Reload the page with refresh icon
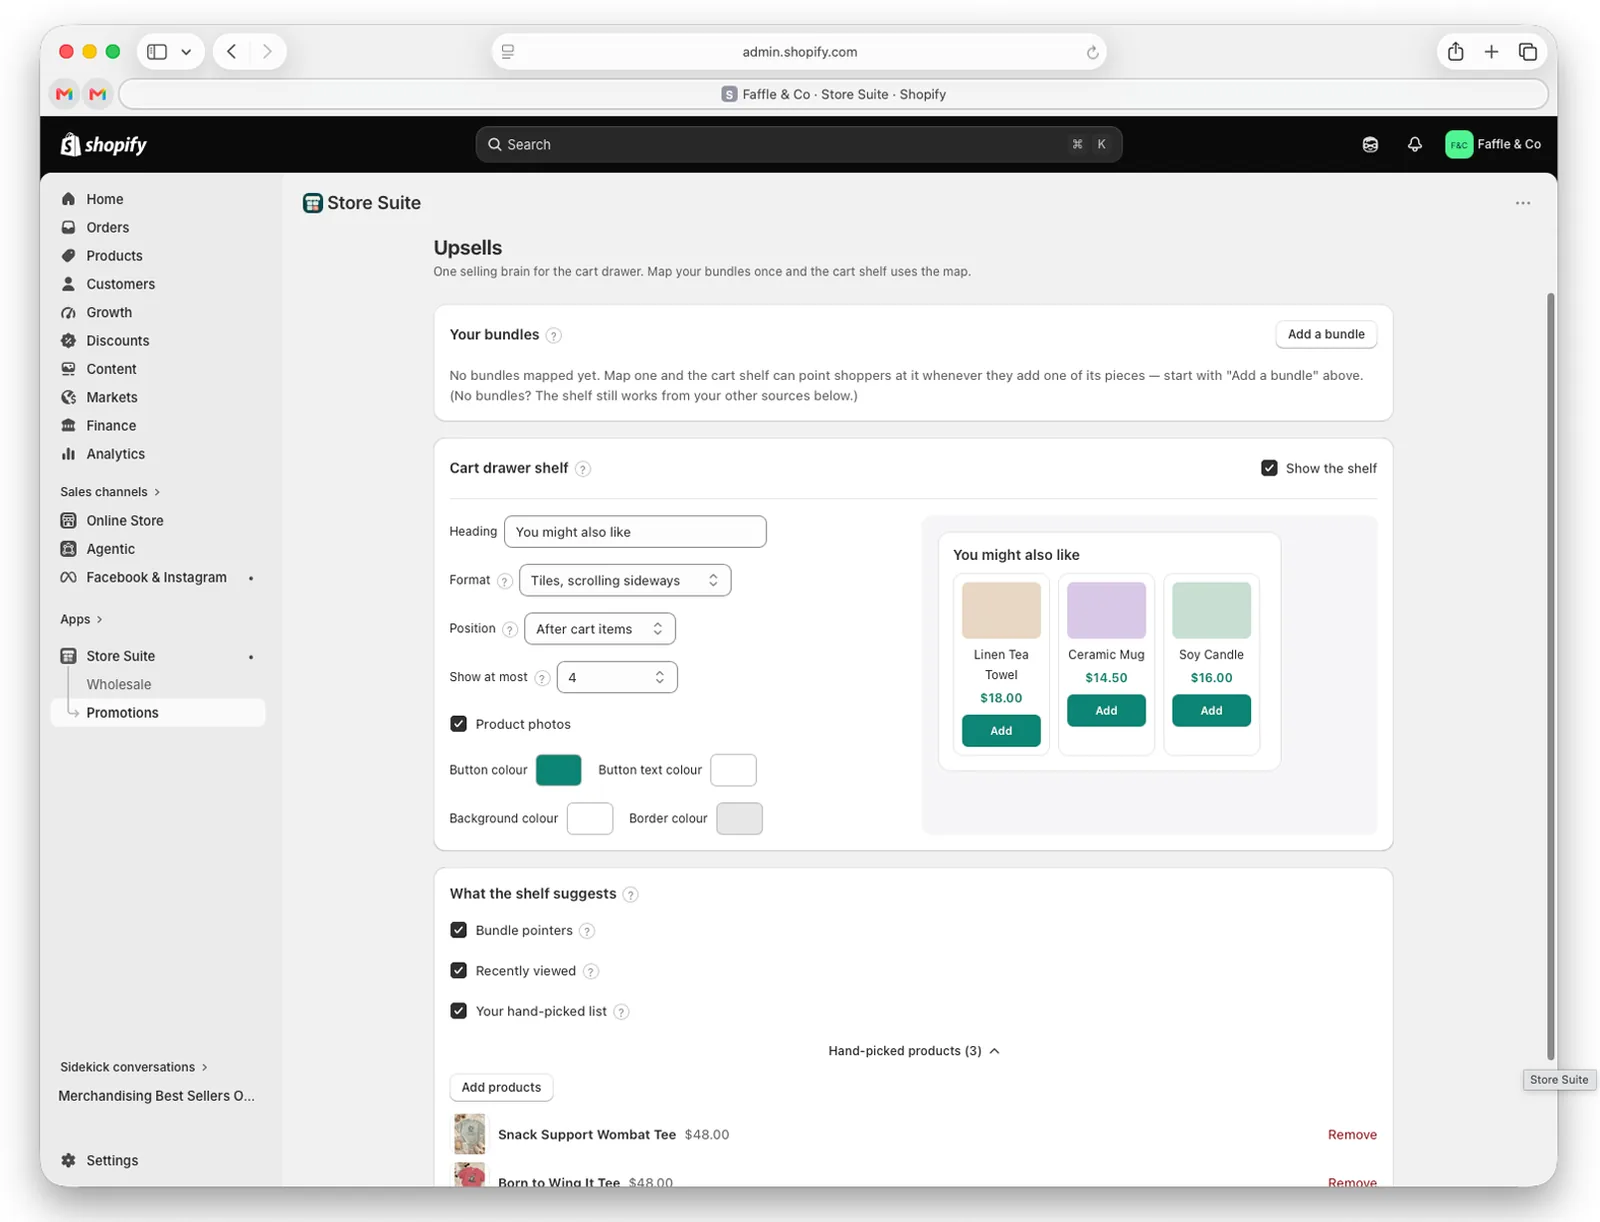This screenshot has width=1600, height=1222. click(1092, 53)
